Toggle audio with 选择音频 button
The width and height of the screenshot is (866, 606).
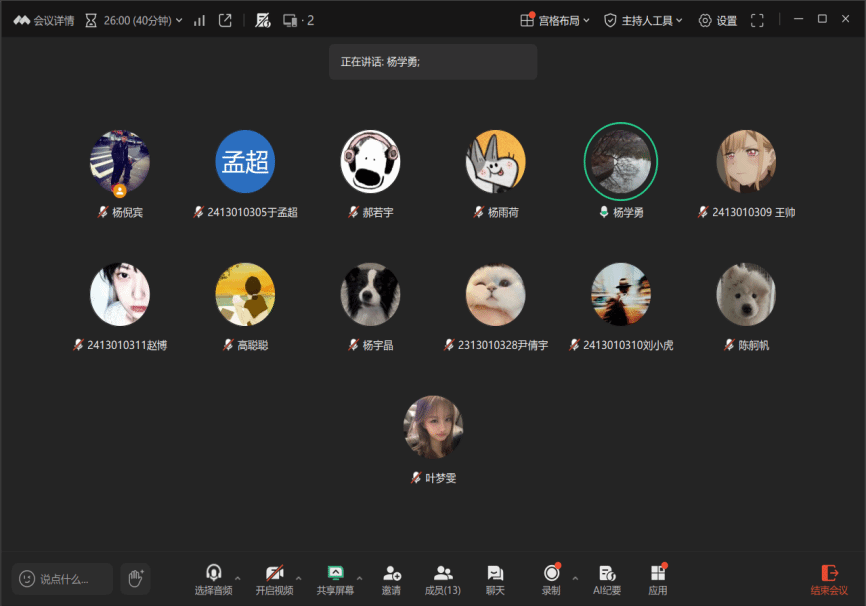pos(213,579)
